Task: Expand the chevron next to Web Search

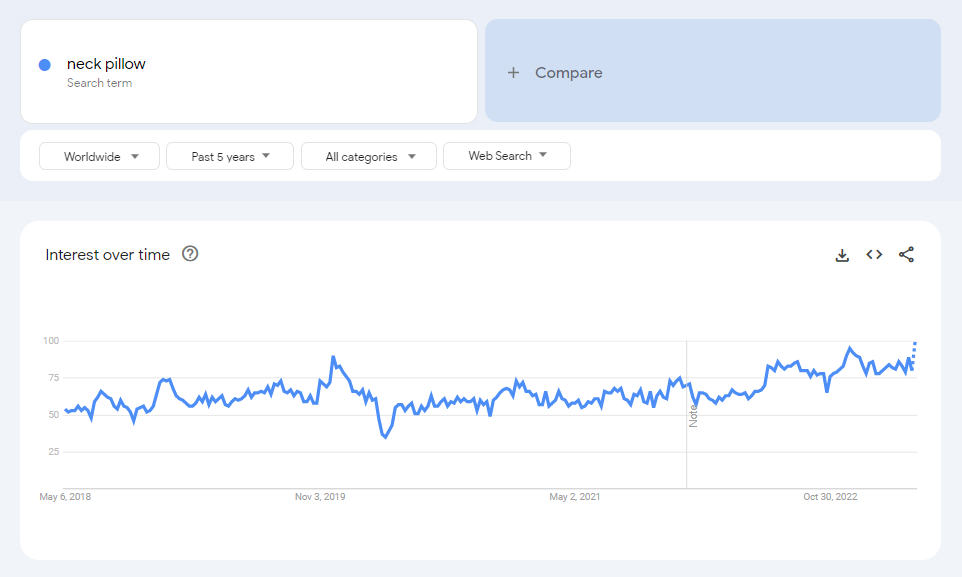Action: pyautogui.click(x=542, y=156)
